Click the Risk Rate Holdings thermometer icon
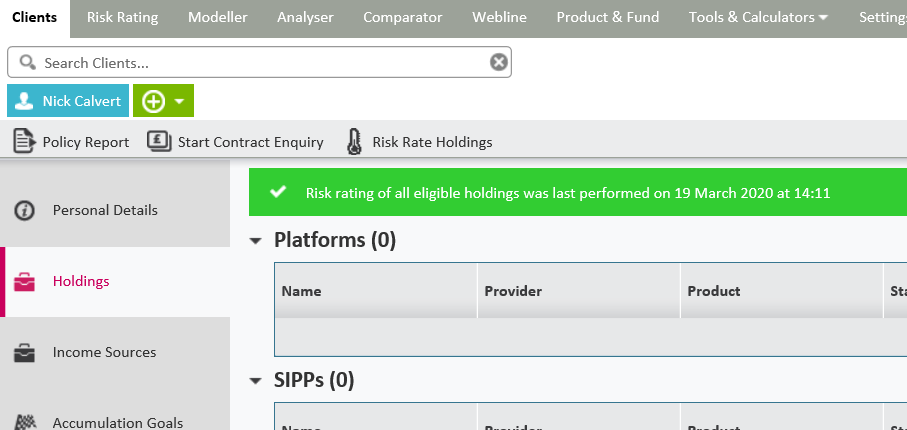The width and height of the screenshot is (907, 430). 354,142
